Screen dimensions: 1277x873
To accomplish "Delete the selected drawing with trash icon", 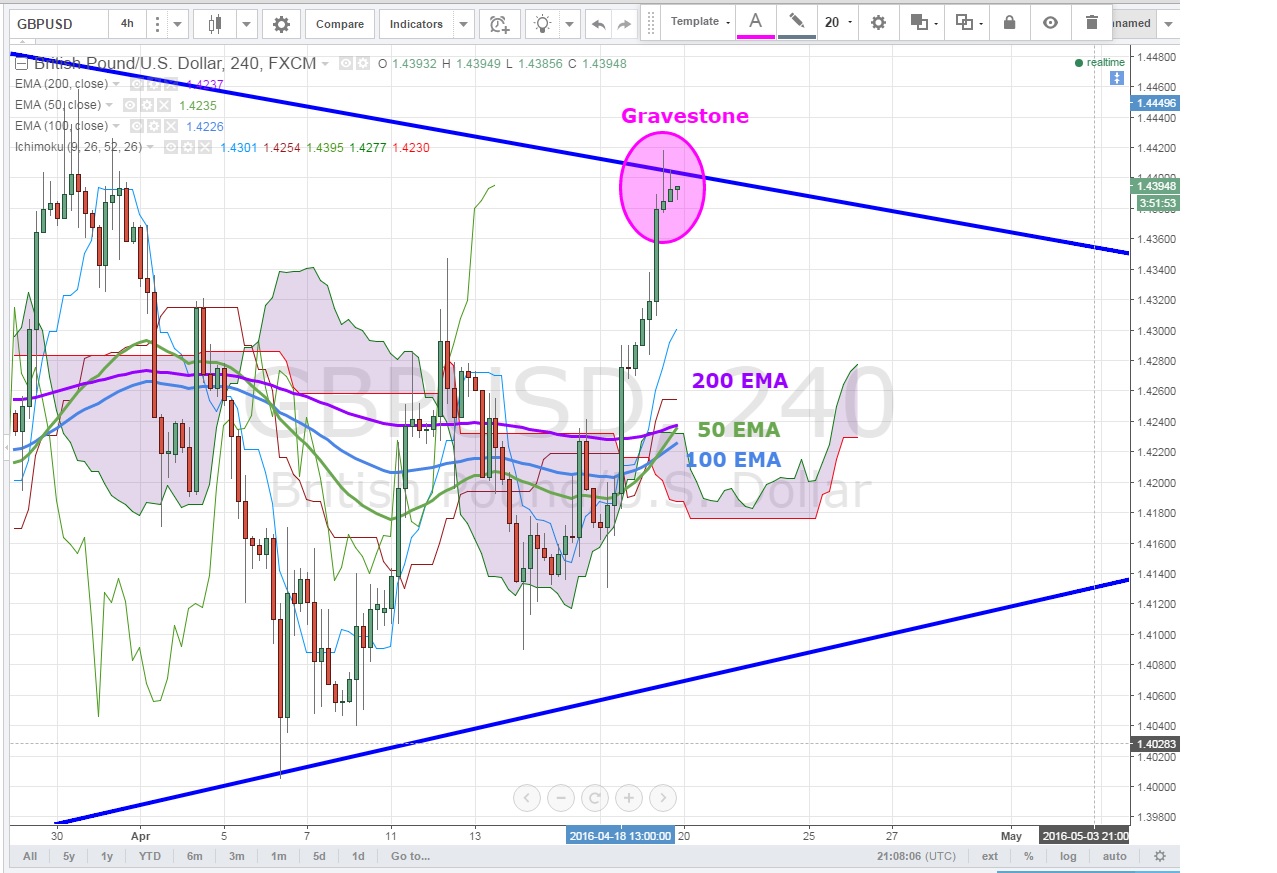I will [1091, 23].
